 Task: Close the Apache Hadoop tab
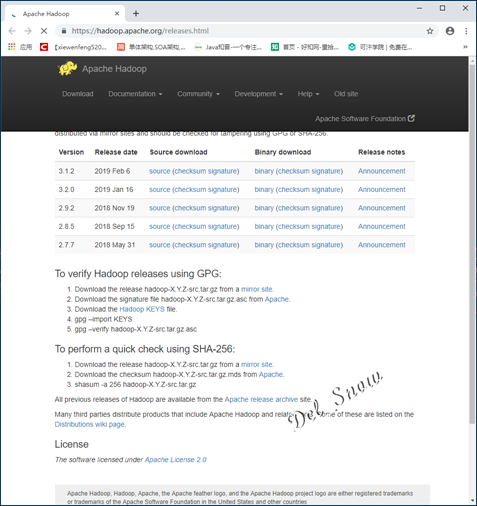point(117,14)
